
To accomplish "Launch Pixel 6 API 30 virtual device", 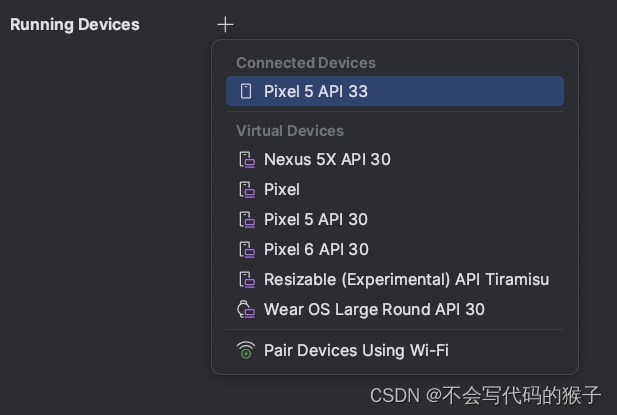I will (316, 250).
